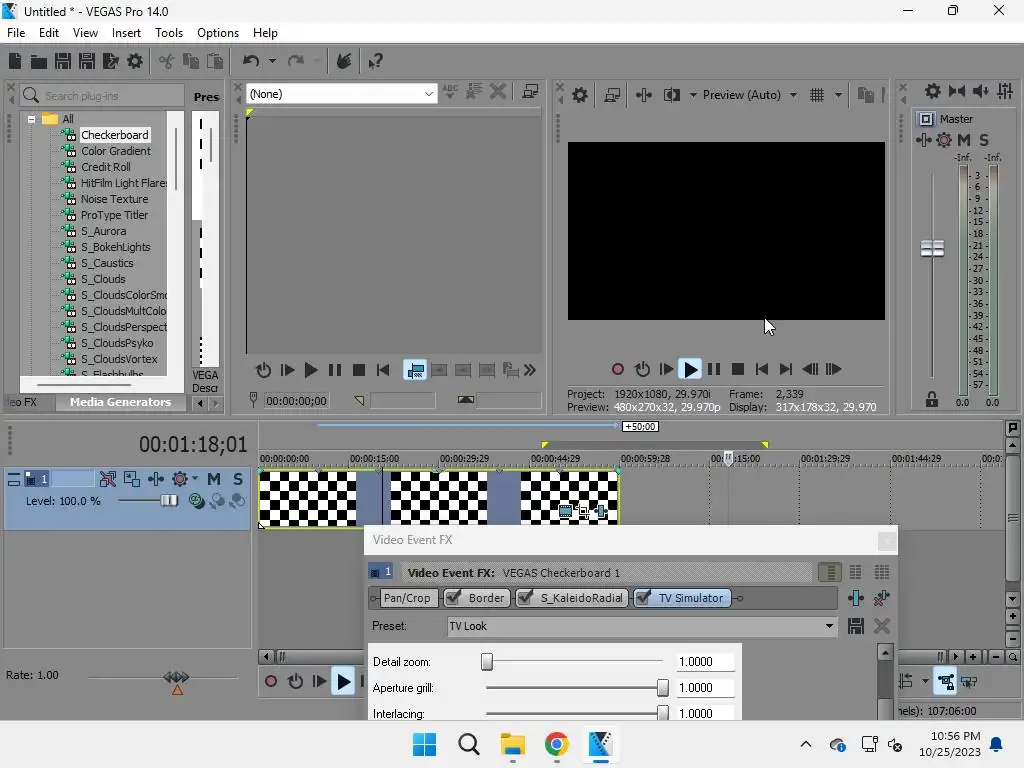This screenshot has width=1024, height=768.
Task: Play the project in video preview
Action: pyautogui.click(x=690, y=370)
